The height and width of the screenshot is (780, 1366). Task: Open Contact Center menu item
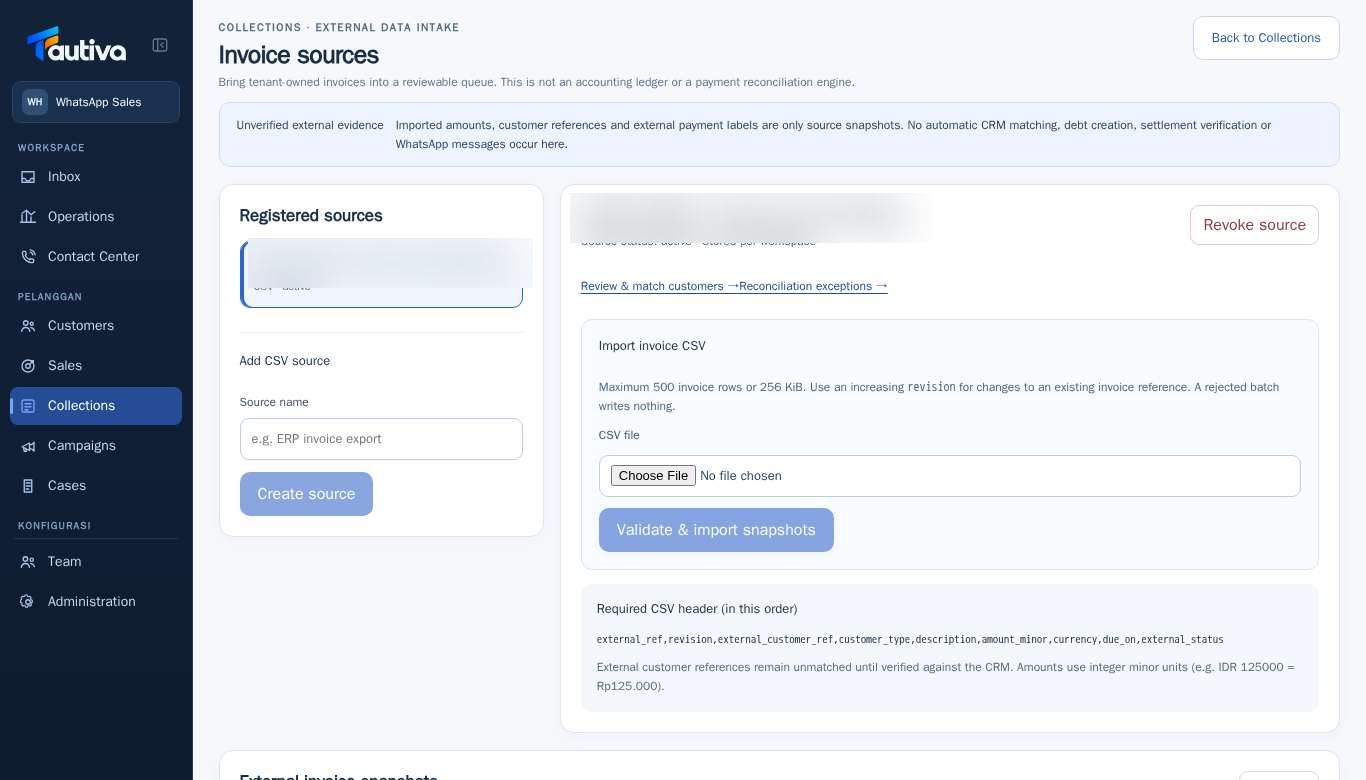96,257
